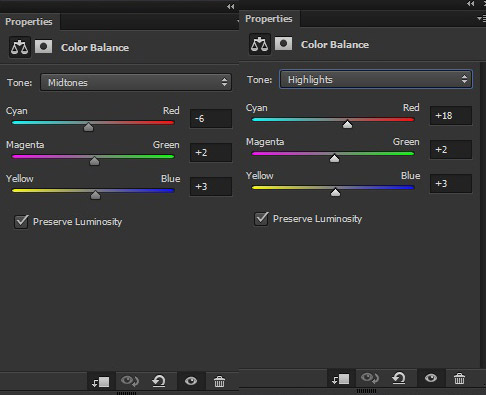
Task: Click Midtones Yellow-Blue field showing +3
Action: (211, 187)
